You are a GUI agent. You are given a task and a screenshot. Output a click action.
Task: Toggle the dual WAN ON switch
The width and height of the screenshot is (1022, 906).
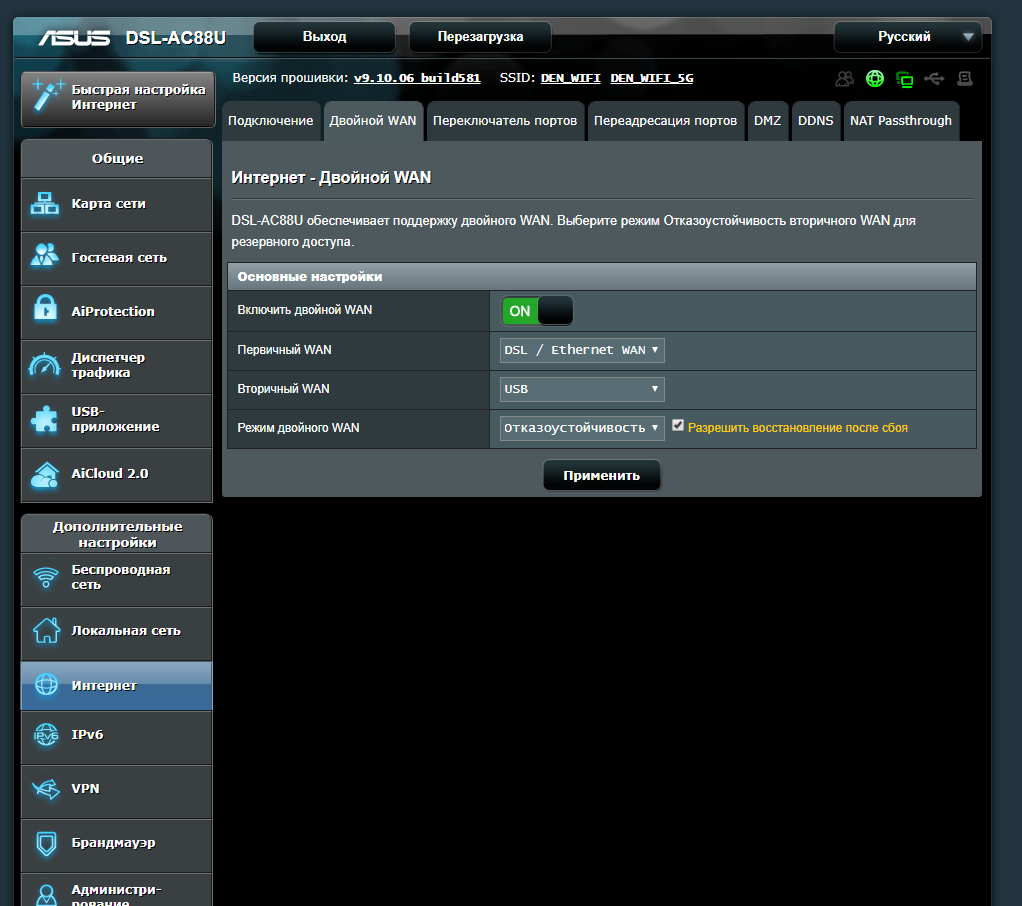537,311
